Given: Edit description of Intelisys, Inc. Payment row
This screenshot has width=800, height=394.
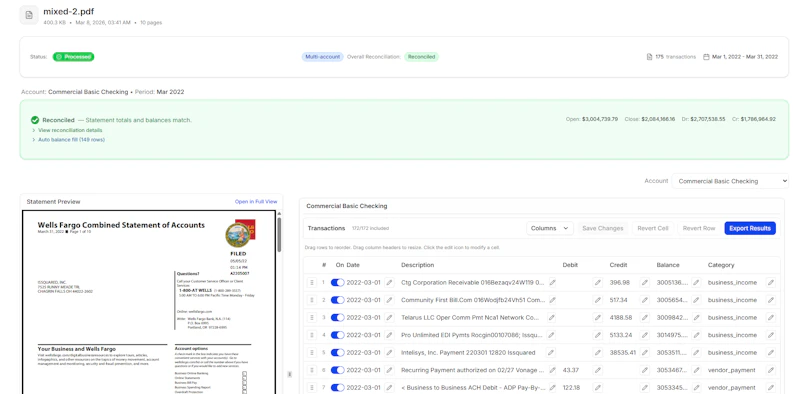Looking at the screenshot, I should [551, 353].
